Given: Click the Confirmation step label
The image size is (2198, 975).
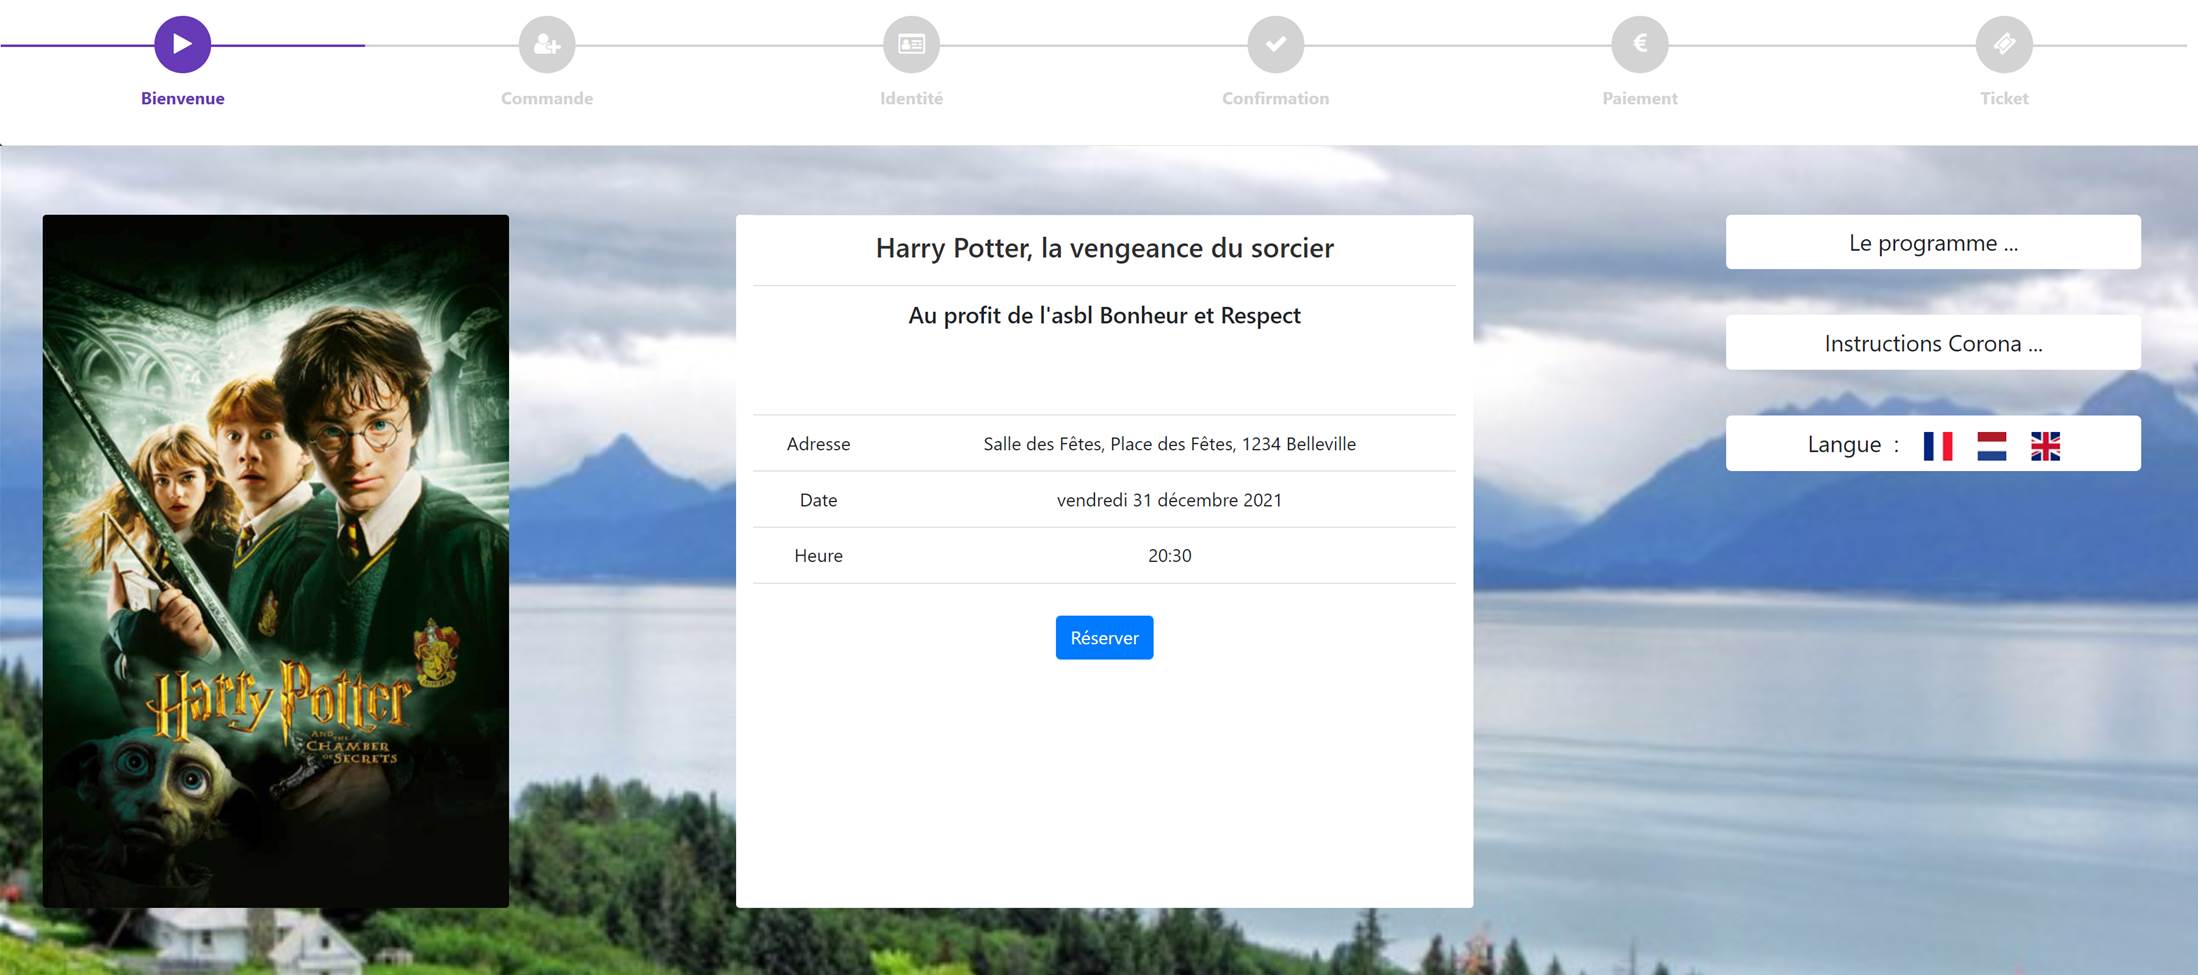Looking at the screenshot, I should tap(1275, 98).
